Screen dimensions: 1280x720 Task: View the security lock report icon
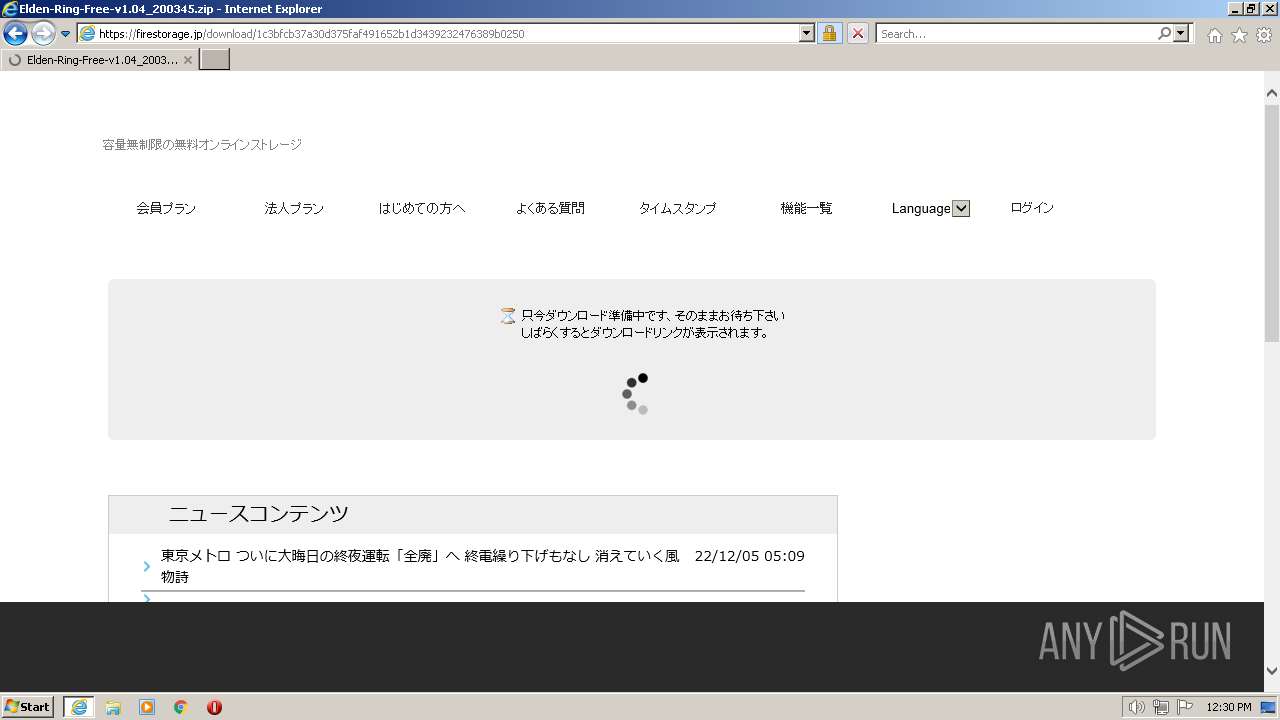[x=829, y=33]
